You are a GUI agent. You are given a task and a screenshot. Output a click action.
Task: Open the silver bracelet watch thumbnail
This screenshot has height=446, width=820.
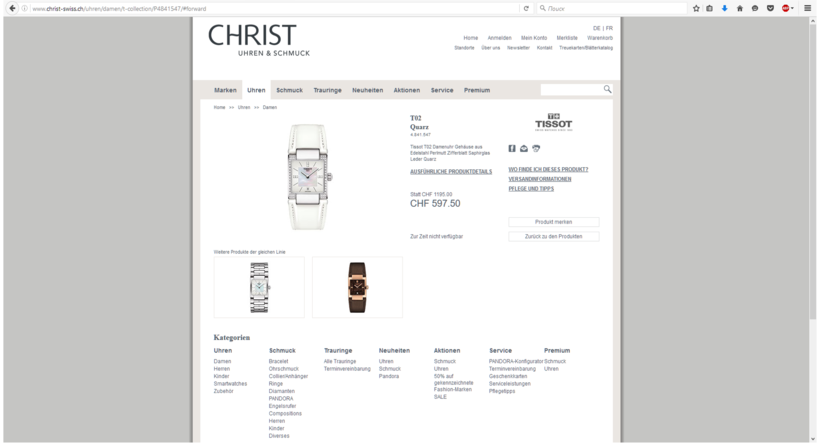point(259,288)
